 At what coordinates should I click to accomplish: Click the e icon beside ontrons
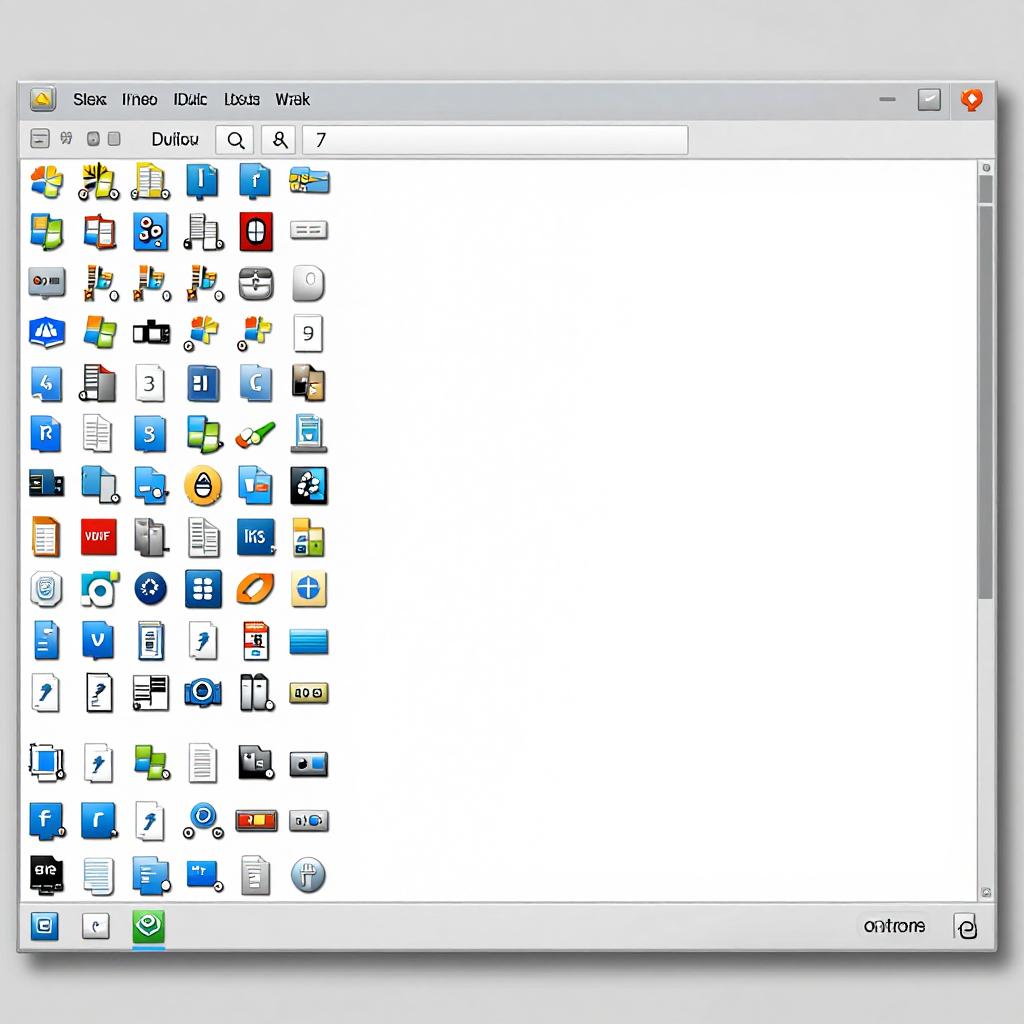(965, 926)
